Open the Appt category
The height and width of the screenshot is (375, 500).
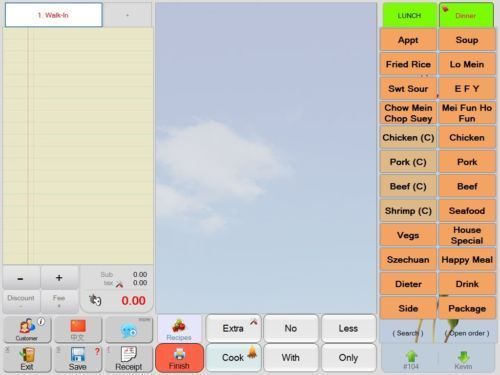point(408,40)
